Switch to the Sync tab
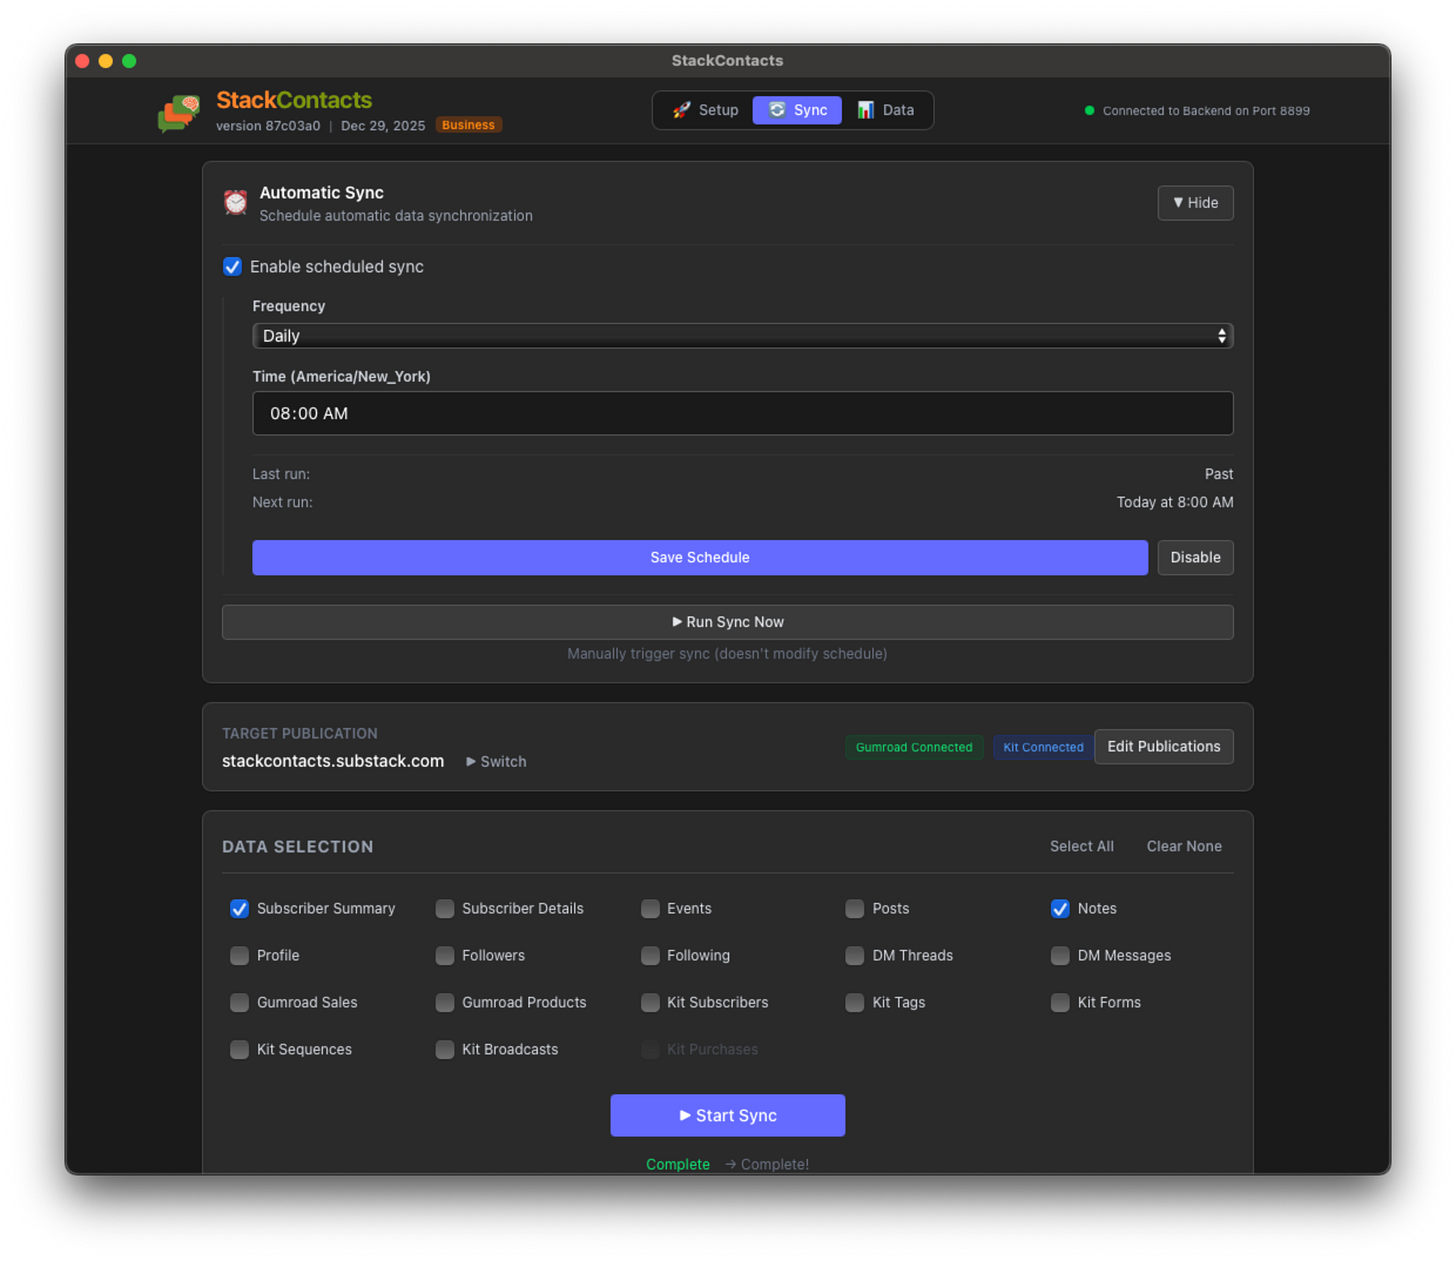The height and width of the screenshot is (1261, 1456). click(797, 110)
